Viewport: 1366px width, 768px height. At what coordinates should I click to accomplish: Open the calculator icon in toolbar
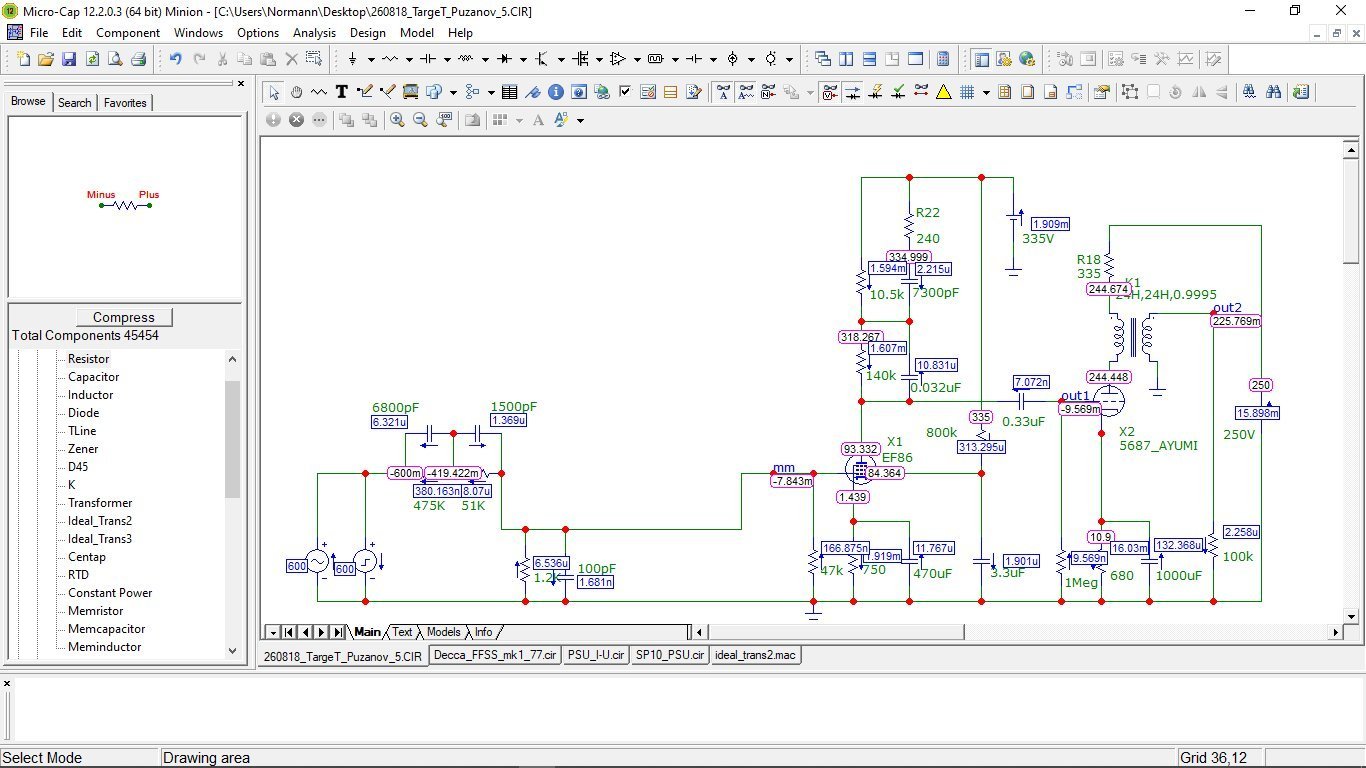pos(942,59)
